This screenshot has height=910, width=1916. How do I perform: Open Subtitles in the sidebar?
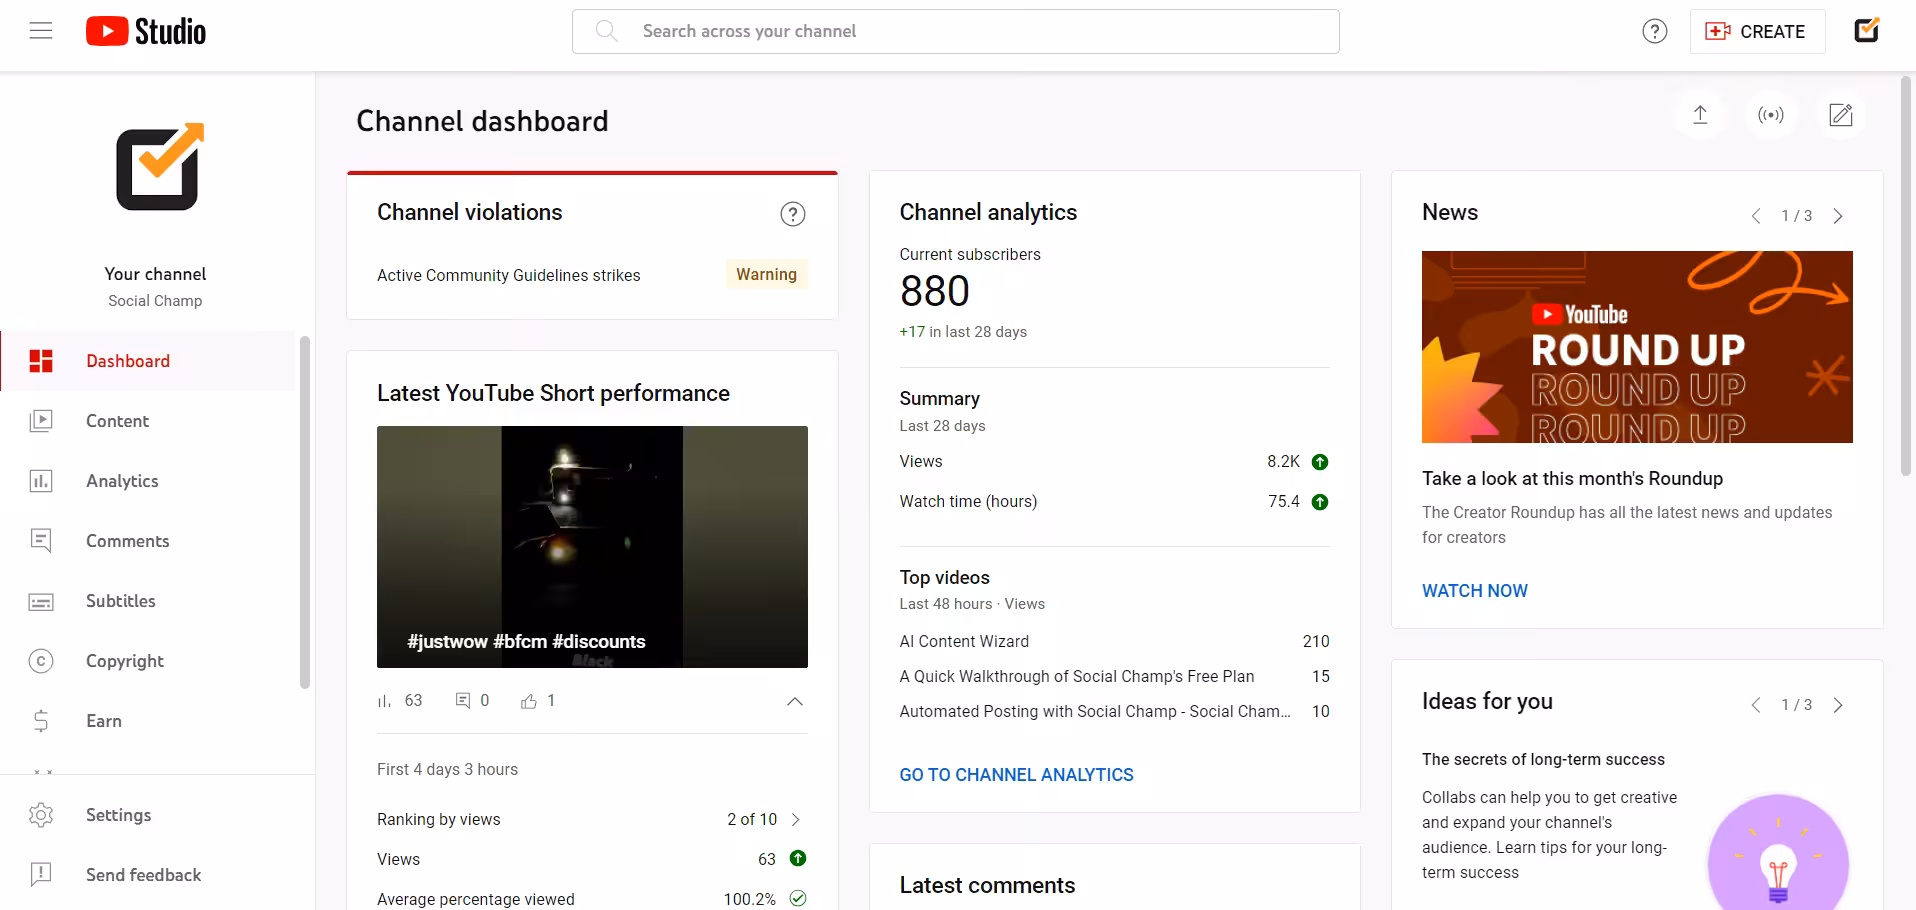[x=149, y=601]
